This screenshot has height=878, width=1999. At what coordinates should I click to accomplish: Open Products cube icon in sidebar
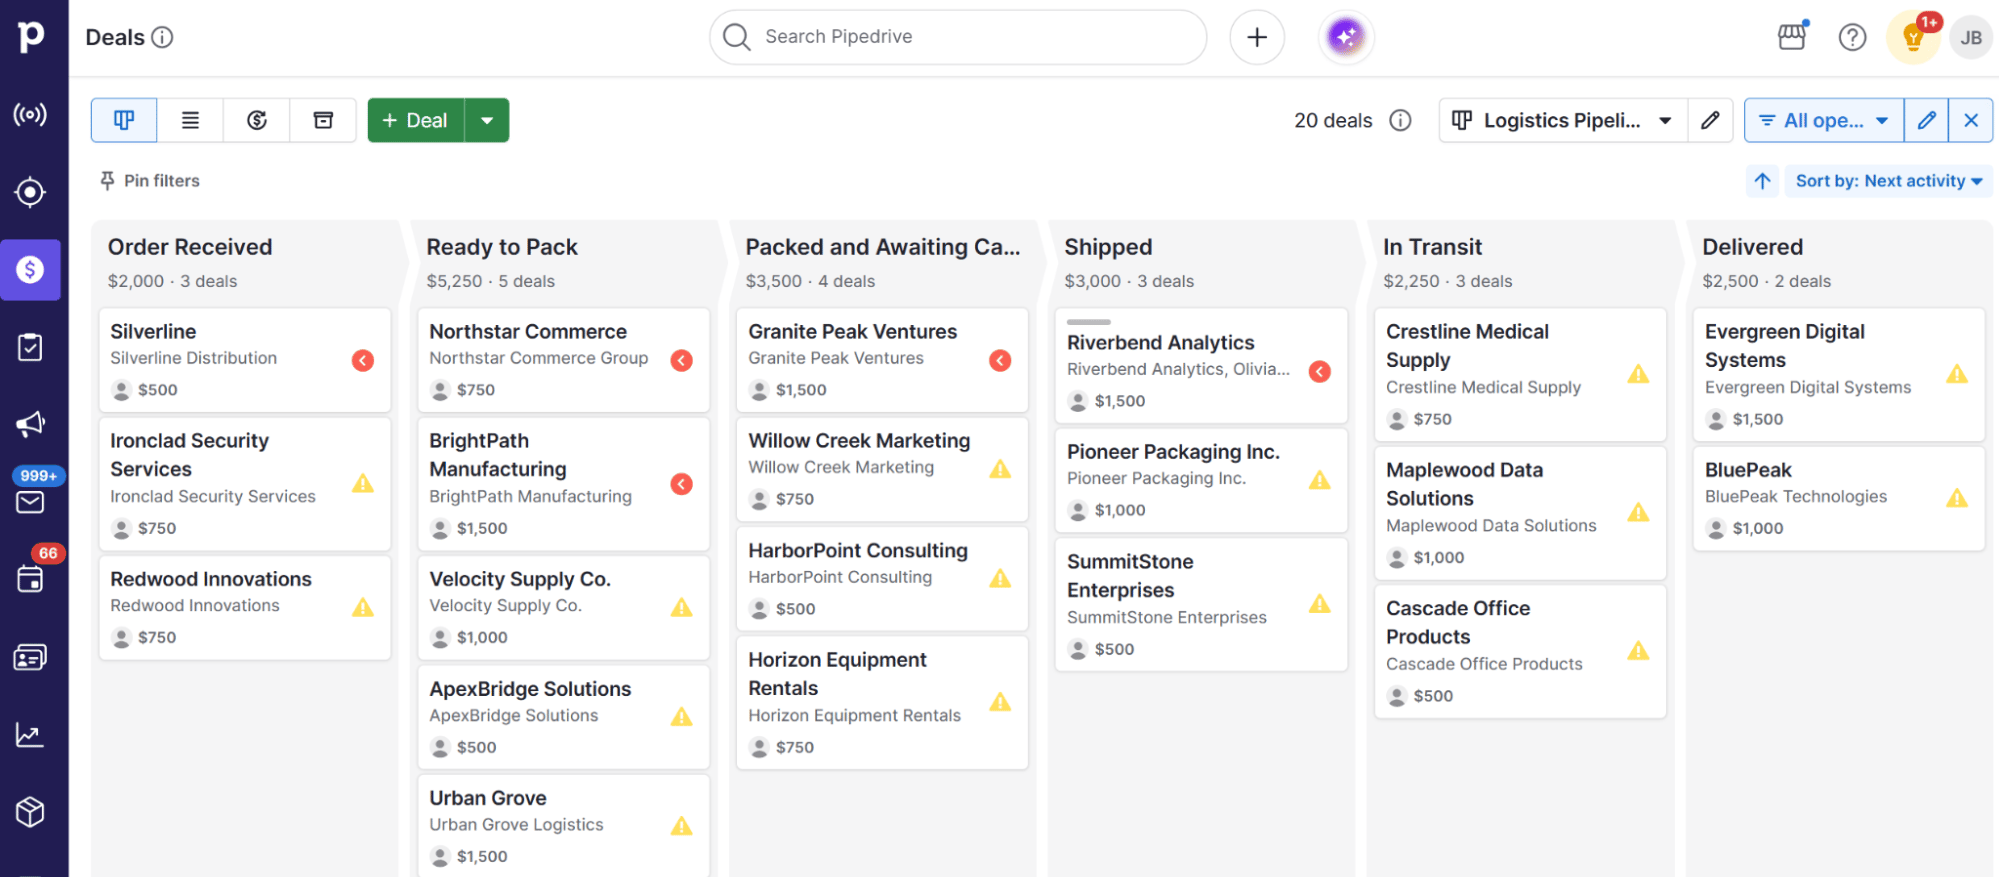30,812
